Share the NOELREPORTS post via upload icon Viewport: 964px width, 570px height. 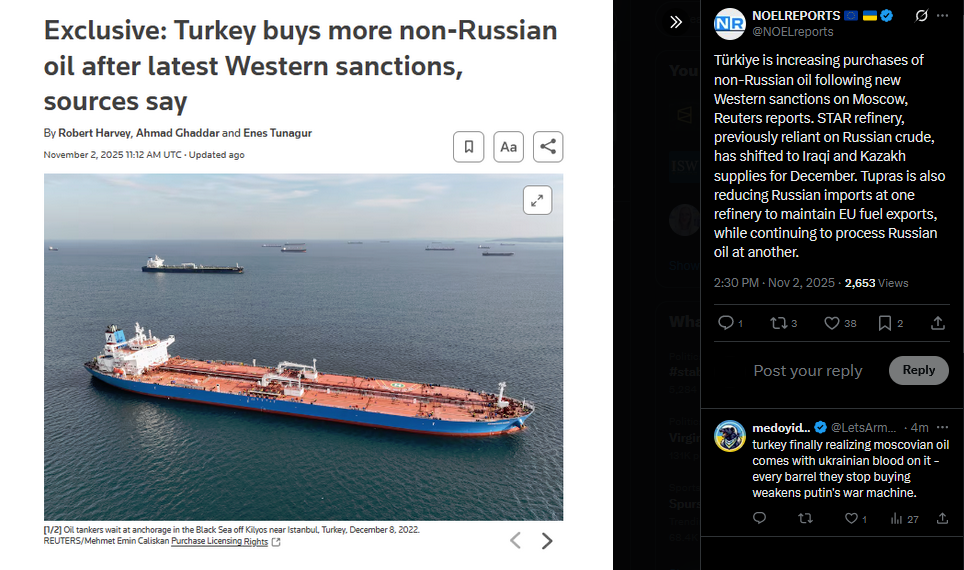click(x=938, y=323)
